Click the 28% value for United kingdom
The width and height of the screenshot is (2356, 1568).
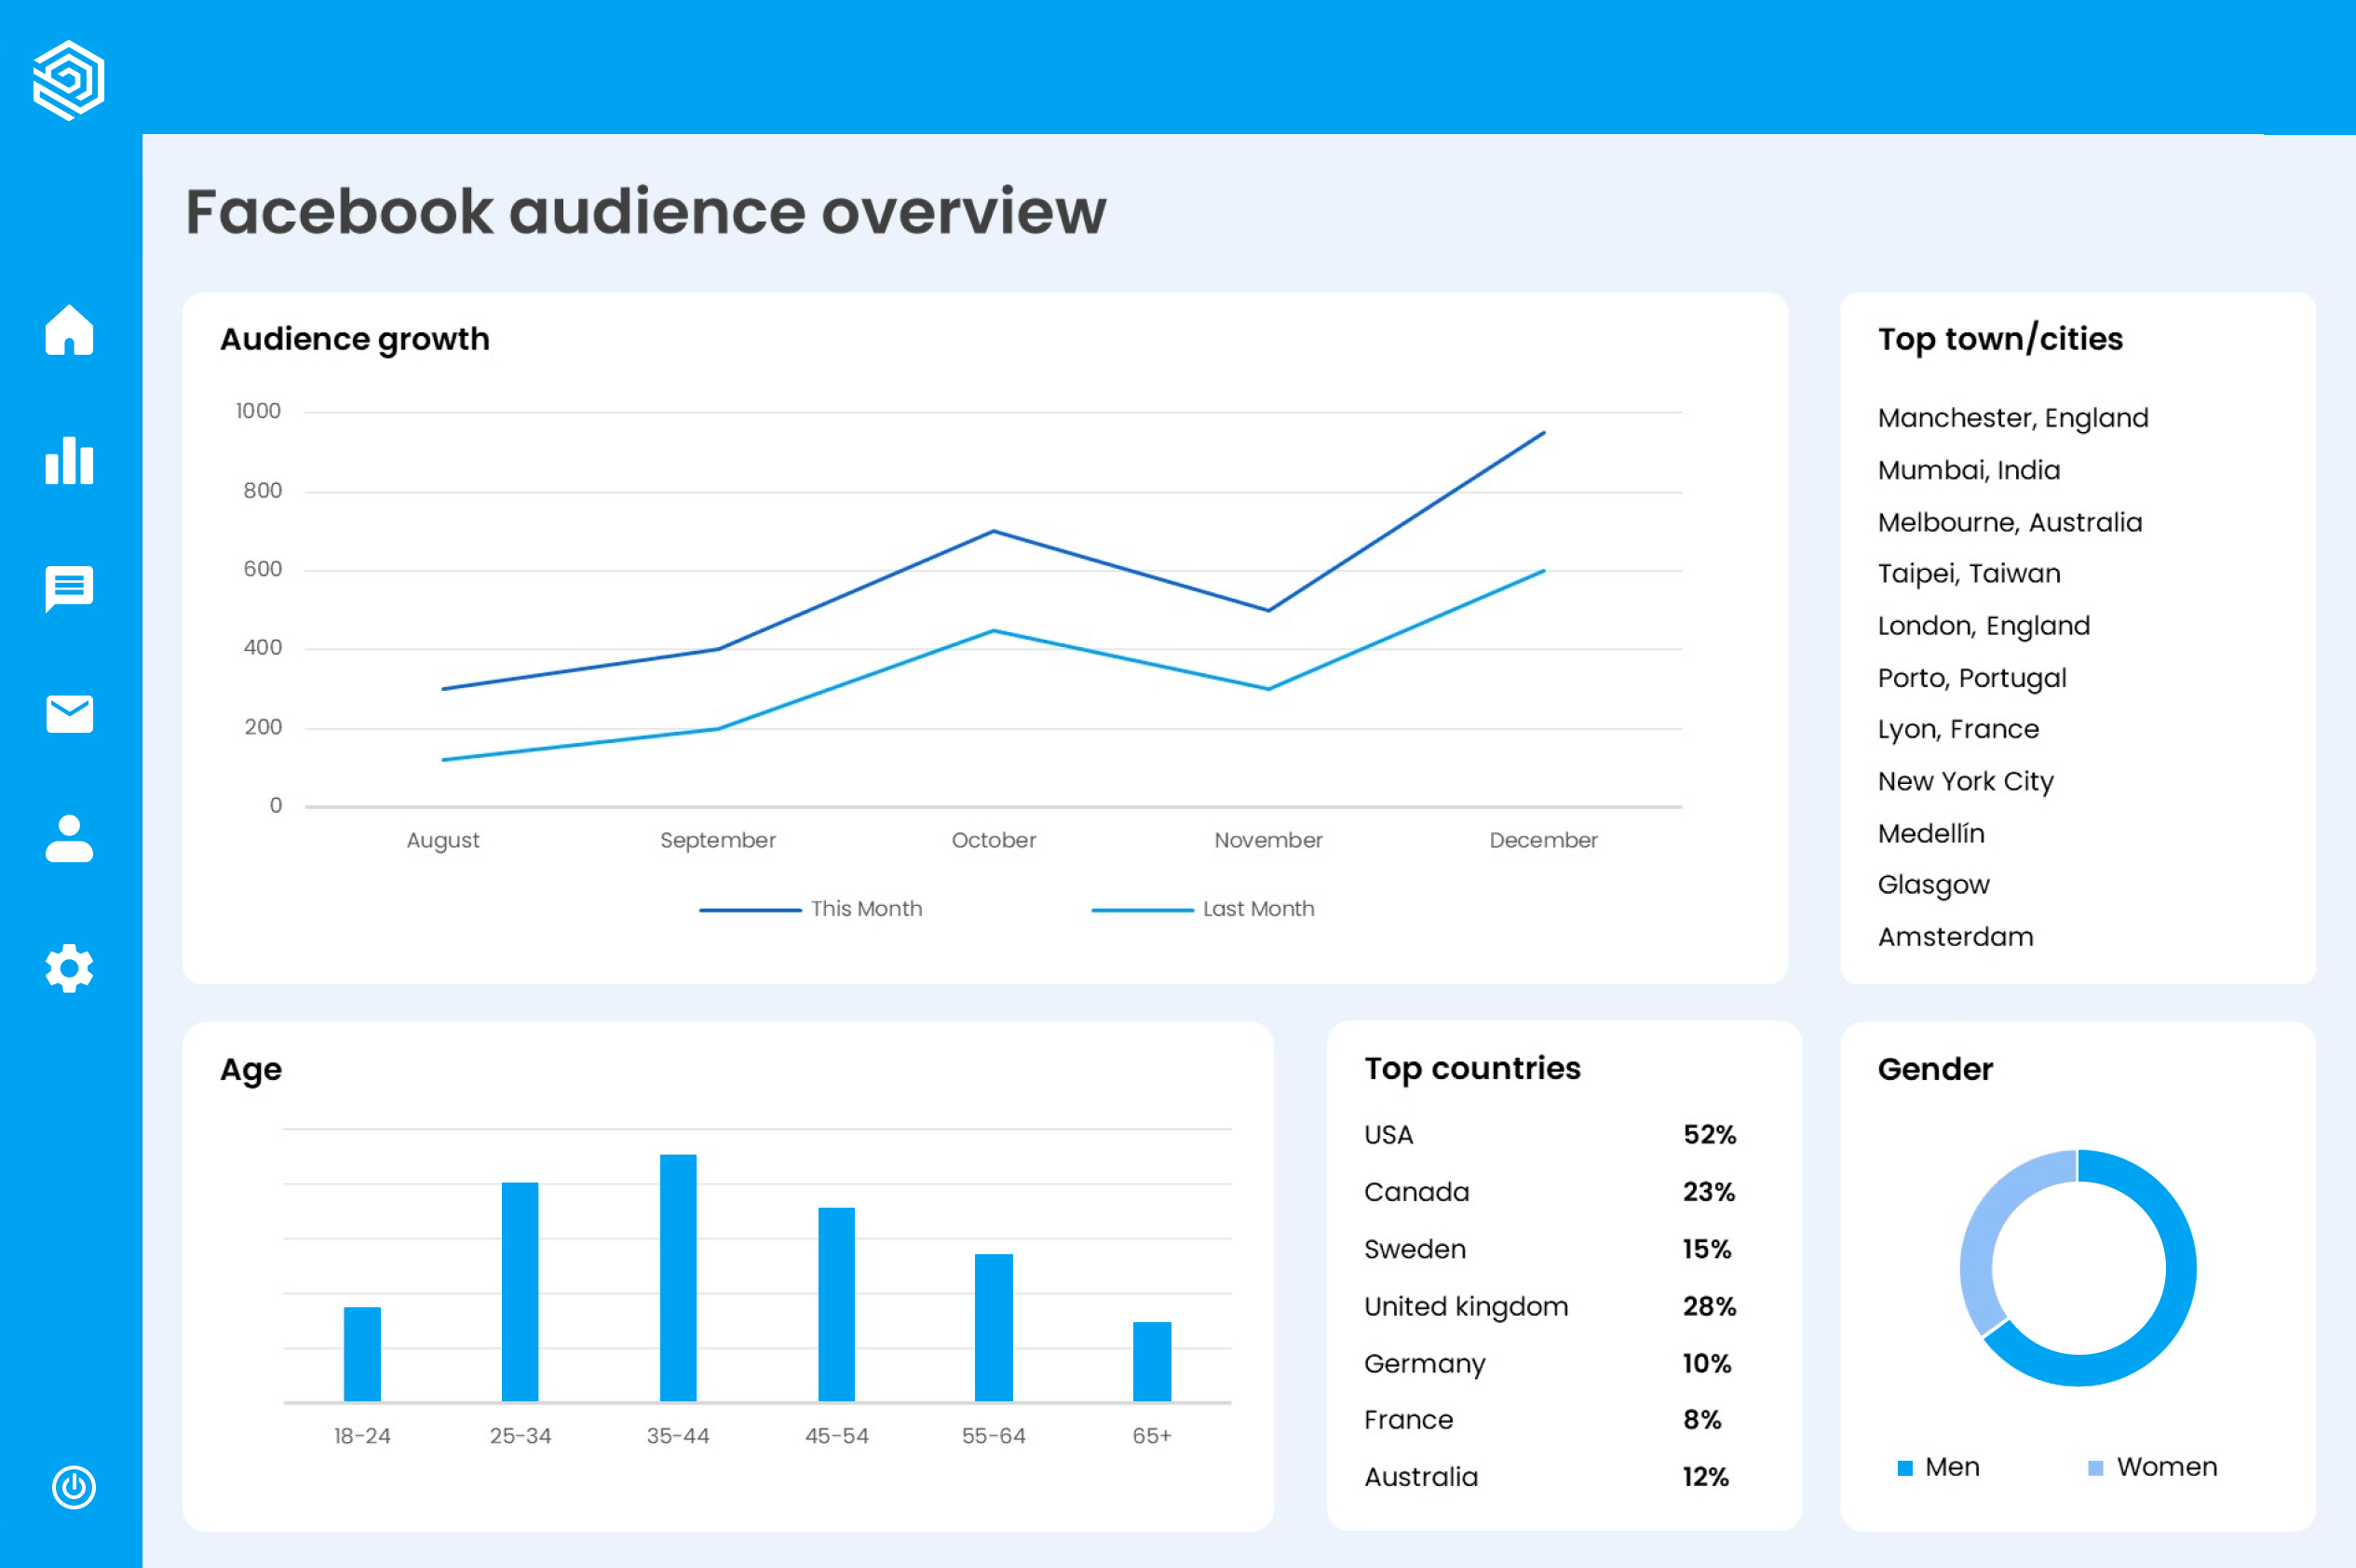pyautogui.click(x=1709, y=1306)
